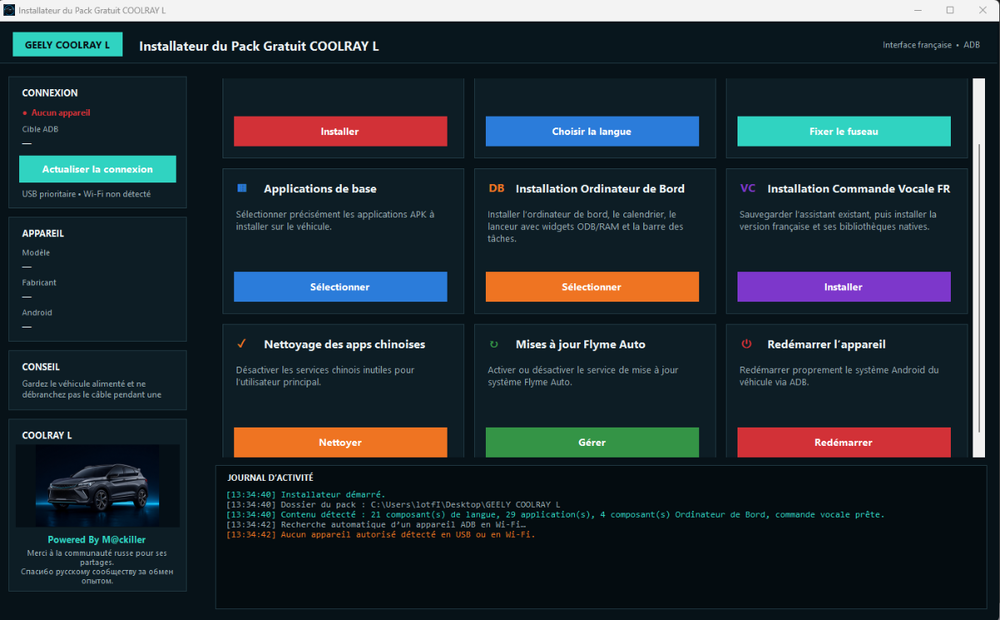Click the Installateur du Pack Gratuit header title
The height and width of the screenshot is (620, 1000).
pos(259,46)
